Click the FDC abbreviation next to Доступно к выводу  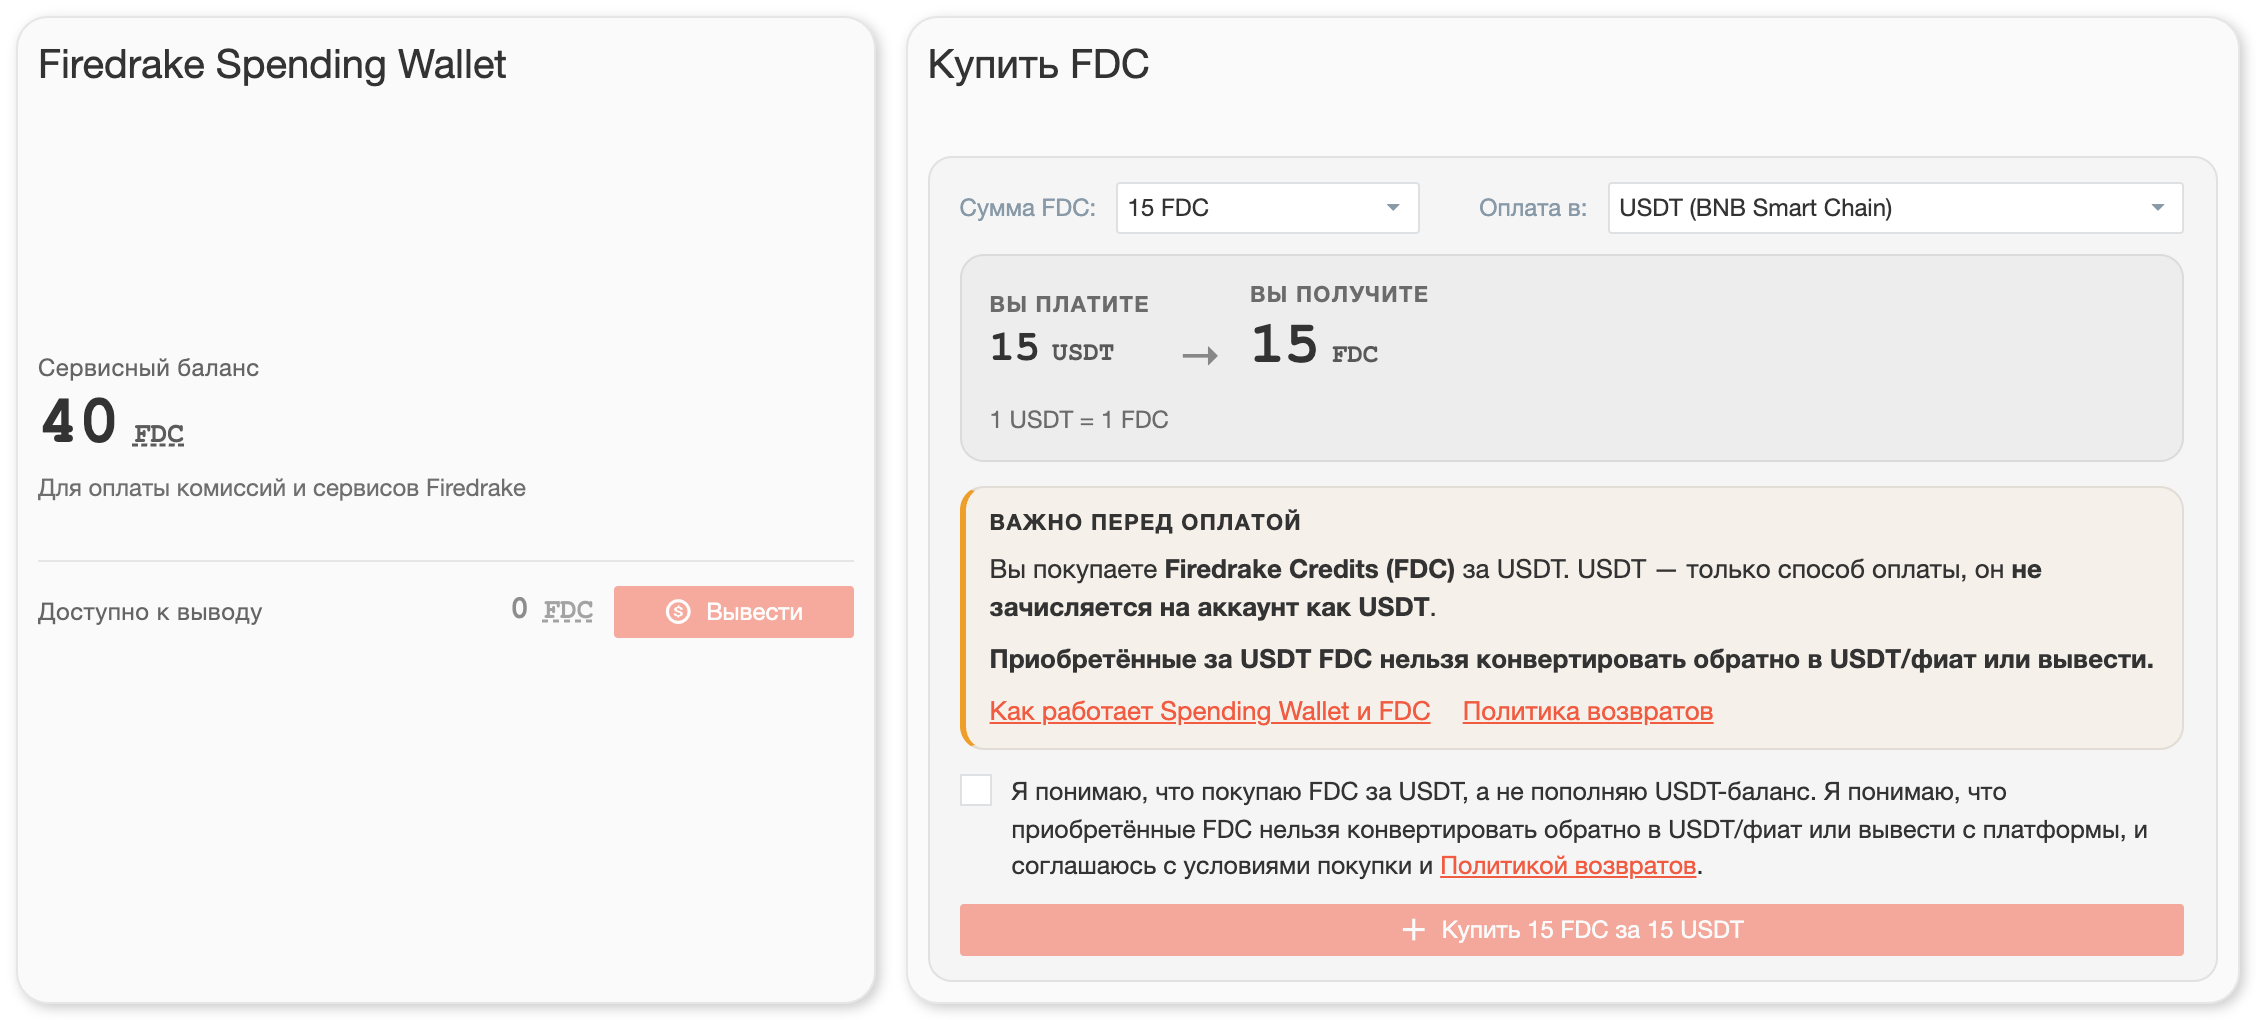(x=567, y=610)
